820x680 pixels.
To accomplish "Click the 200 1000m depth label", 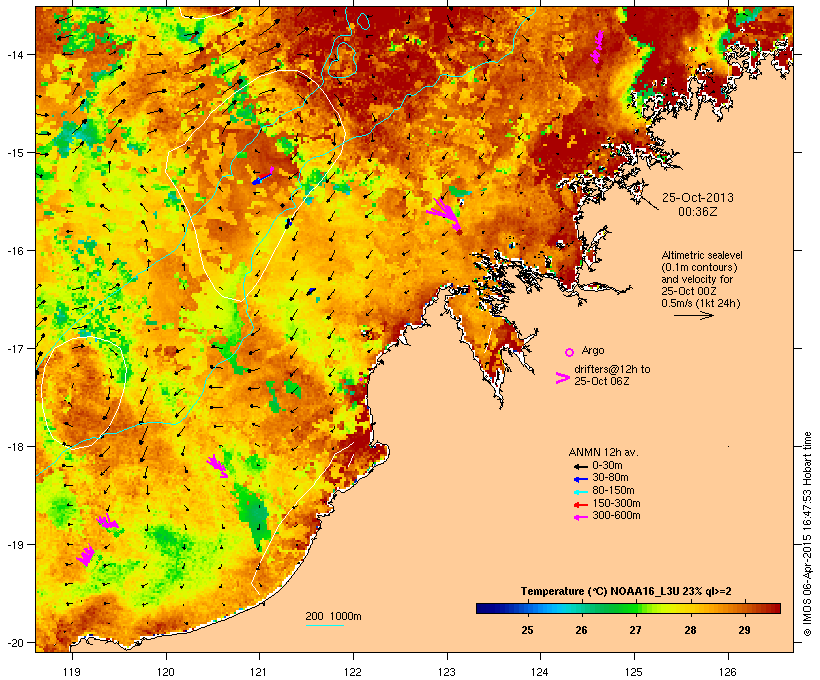I will point(333,616).
